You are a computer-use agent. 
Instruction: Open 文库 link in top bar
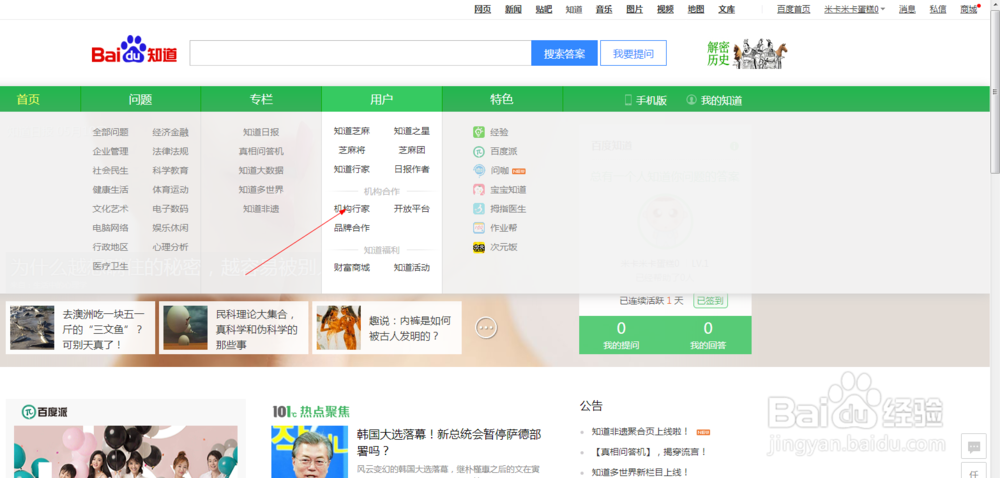726,9
